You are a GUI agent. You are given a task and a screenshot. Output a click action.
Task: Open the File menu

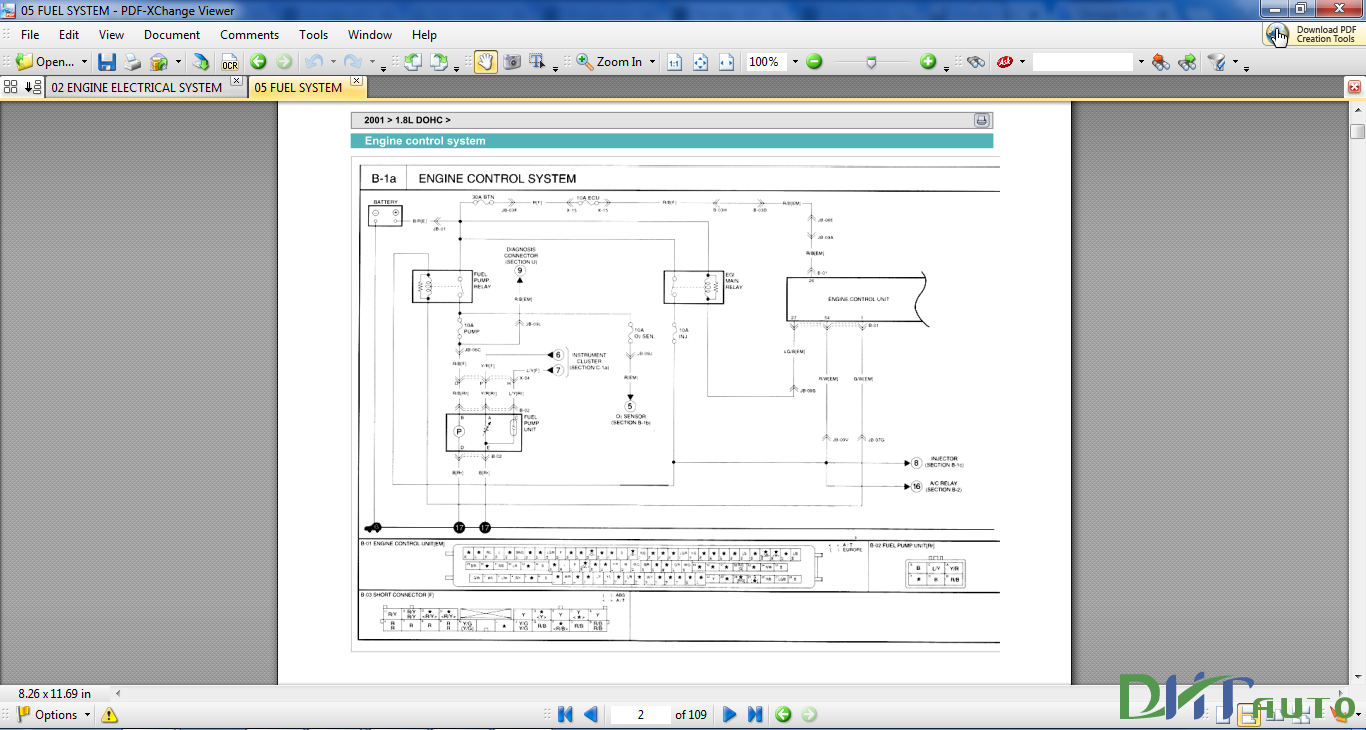click(x=30, y=35)
